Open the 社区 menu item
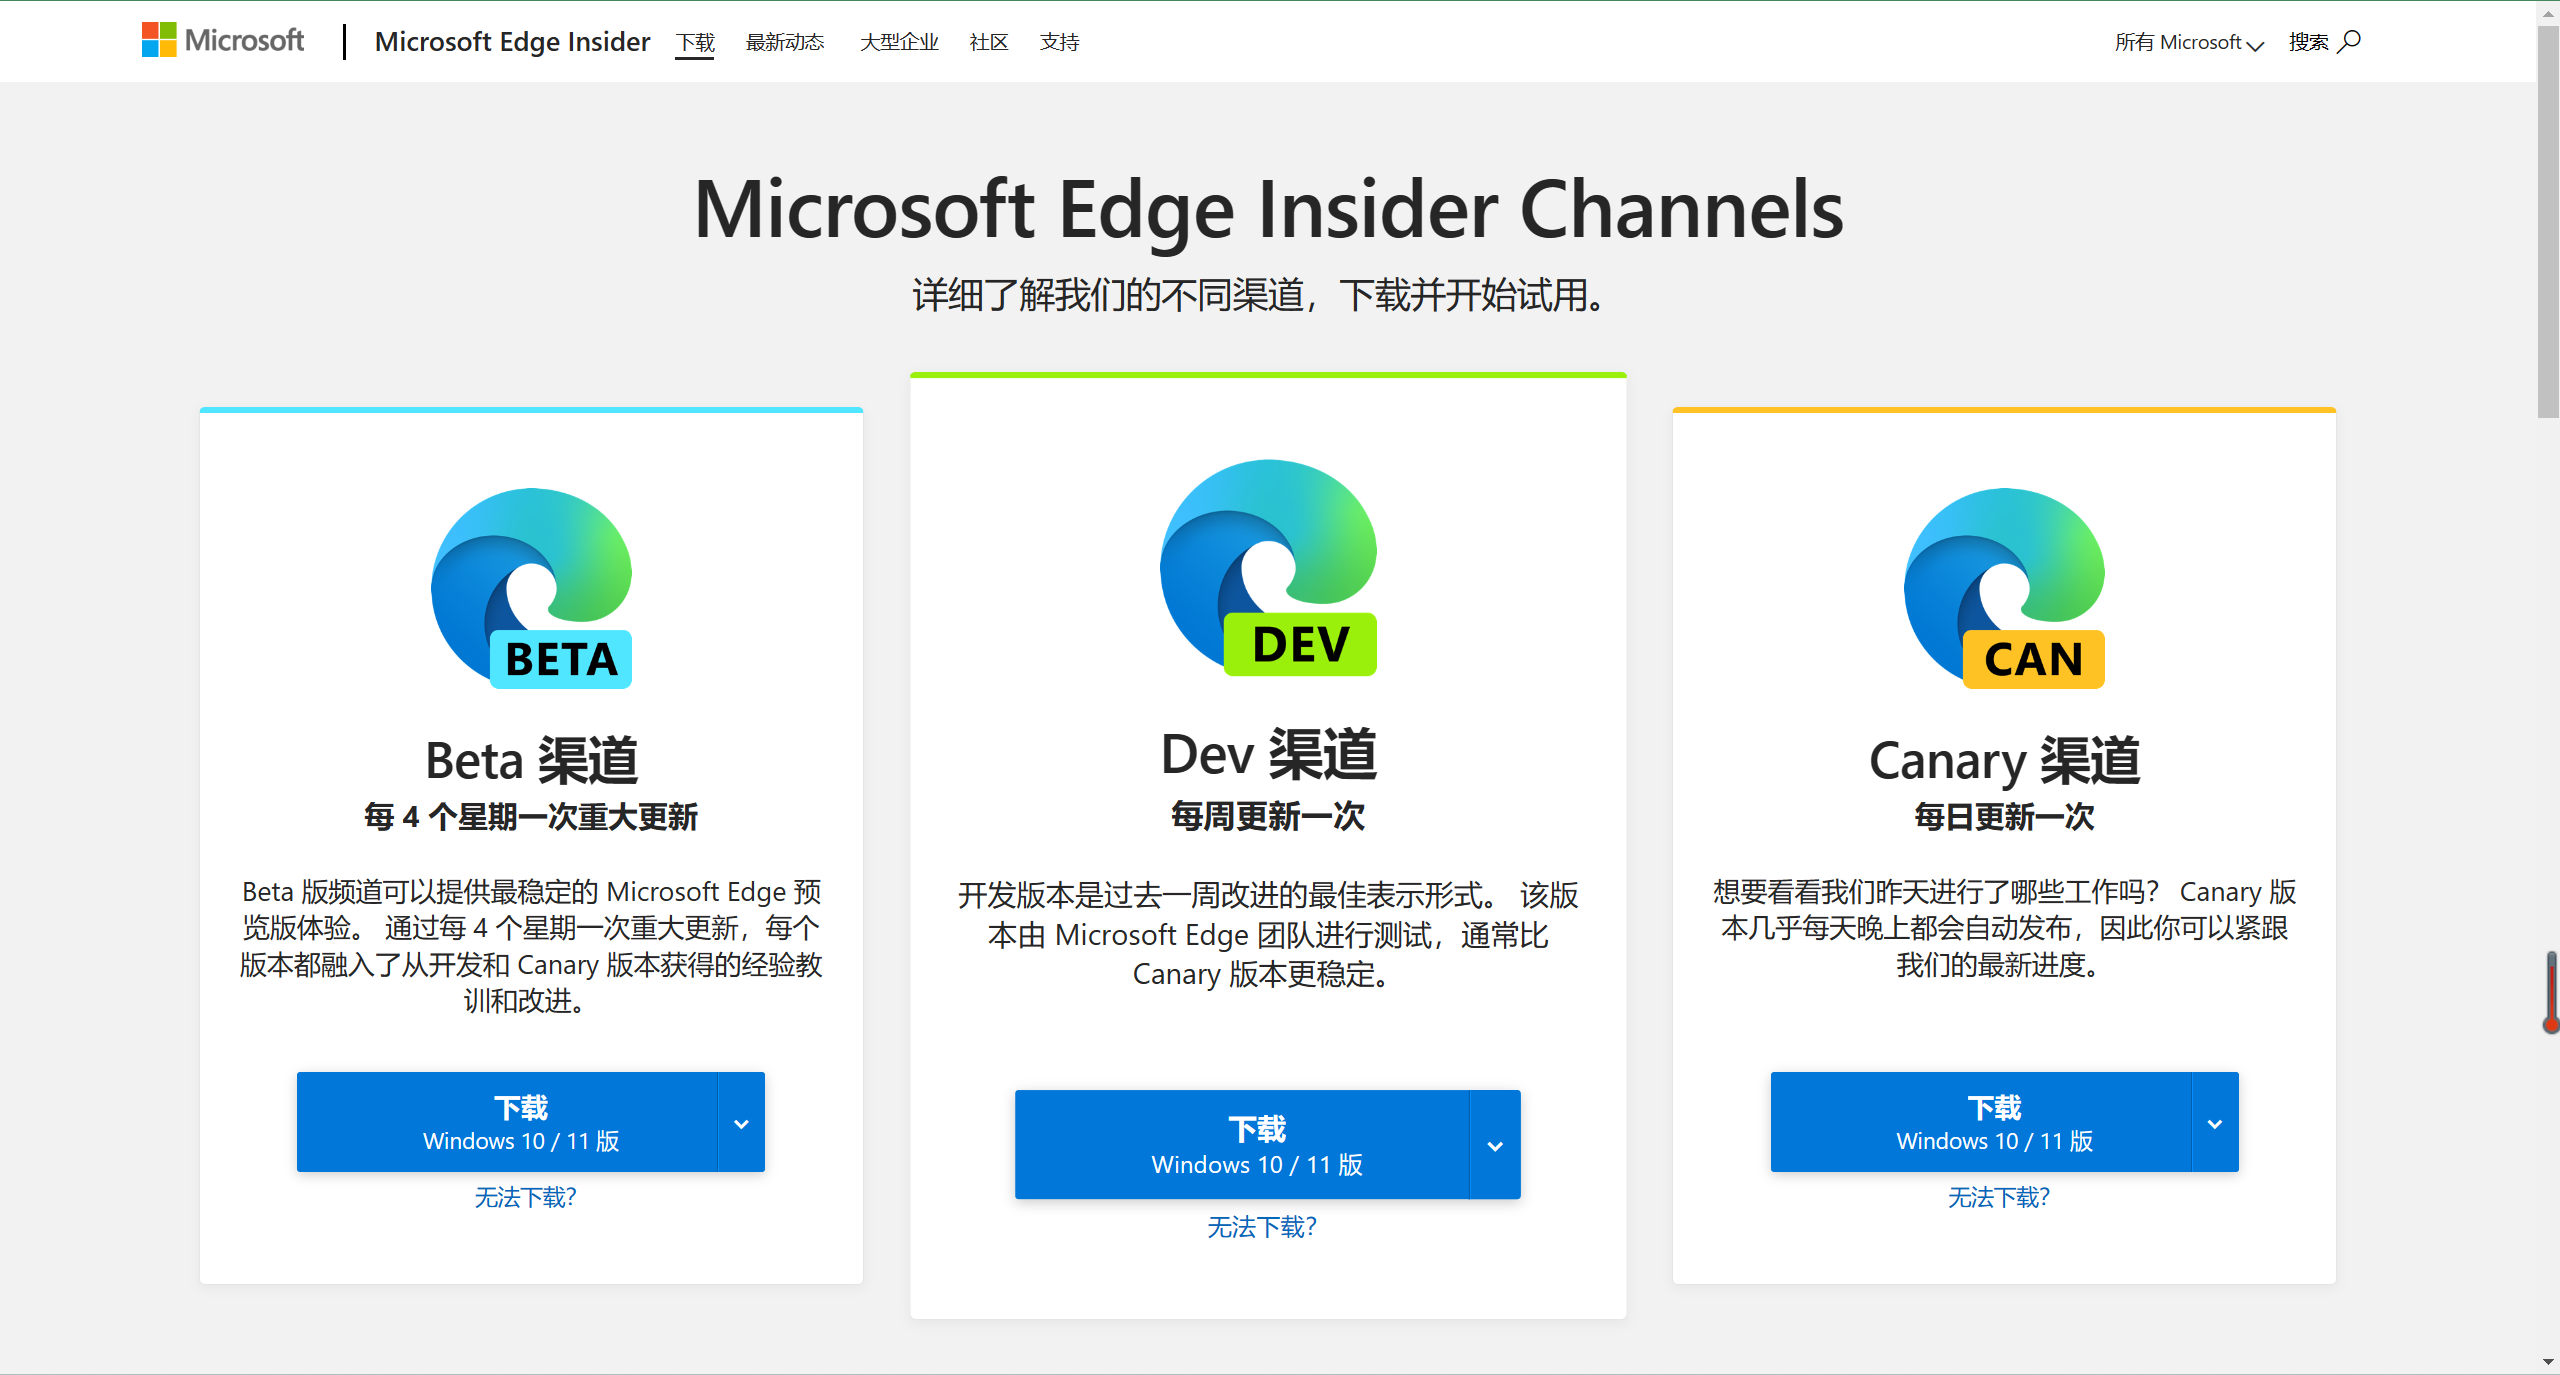The height and width of the screenshot is (1375, 2560). pyautogui.click(x=988, y=42)
